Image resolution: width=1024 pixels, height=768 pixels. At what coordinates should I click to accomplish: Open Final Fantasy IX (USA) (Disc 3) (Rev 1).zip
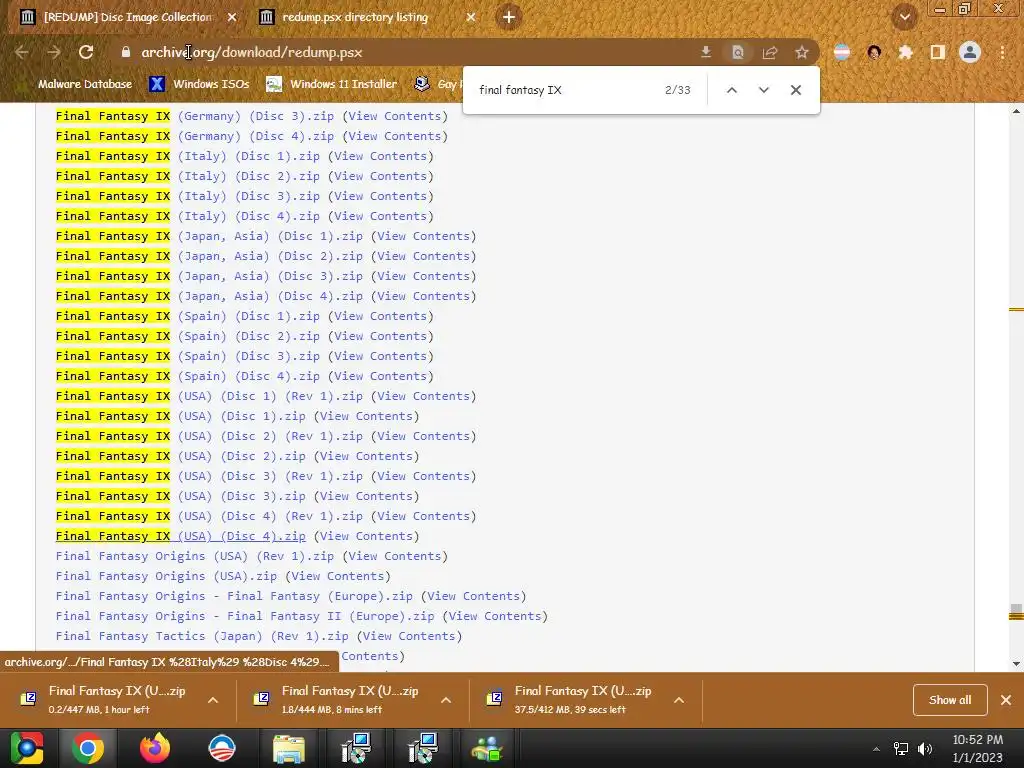click(x=209, y=476)
